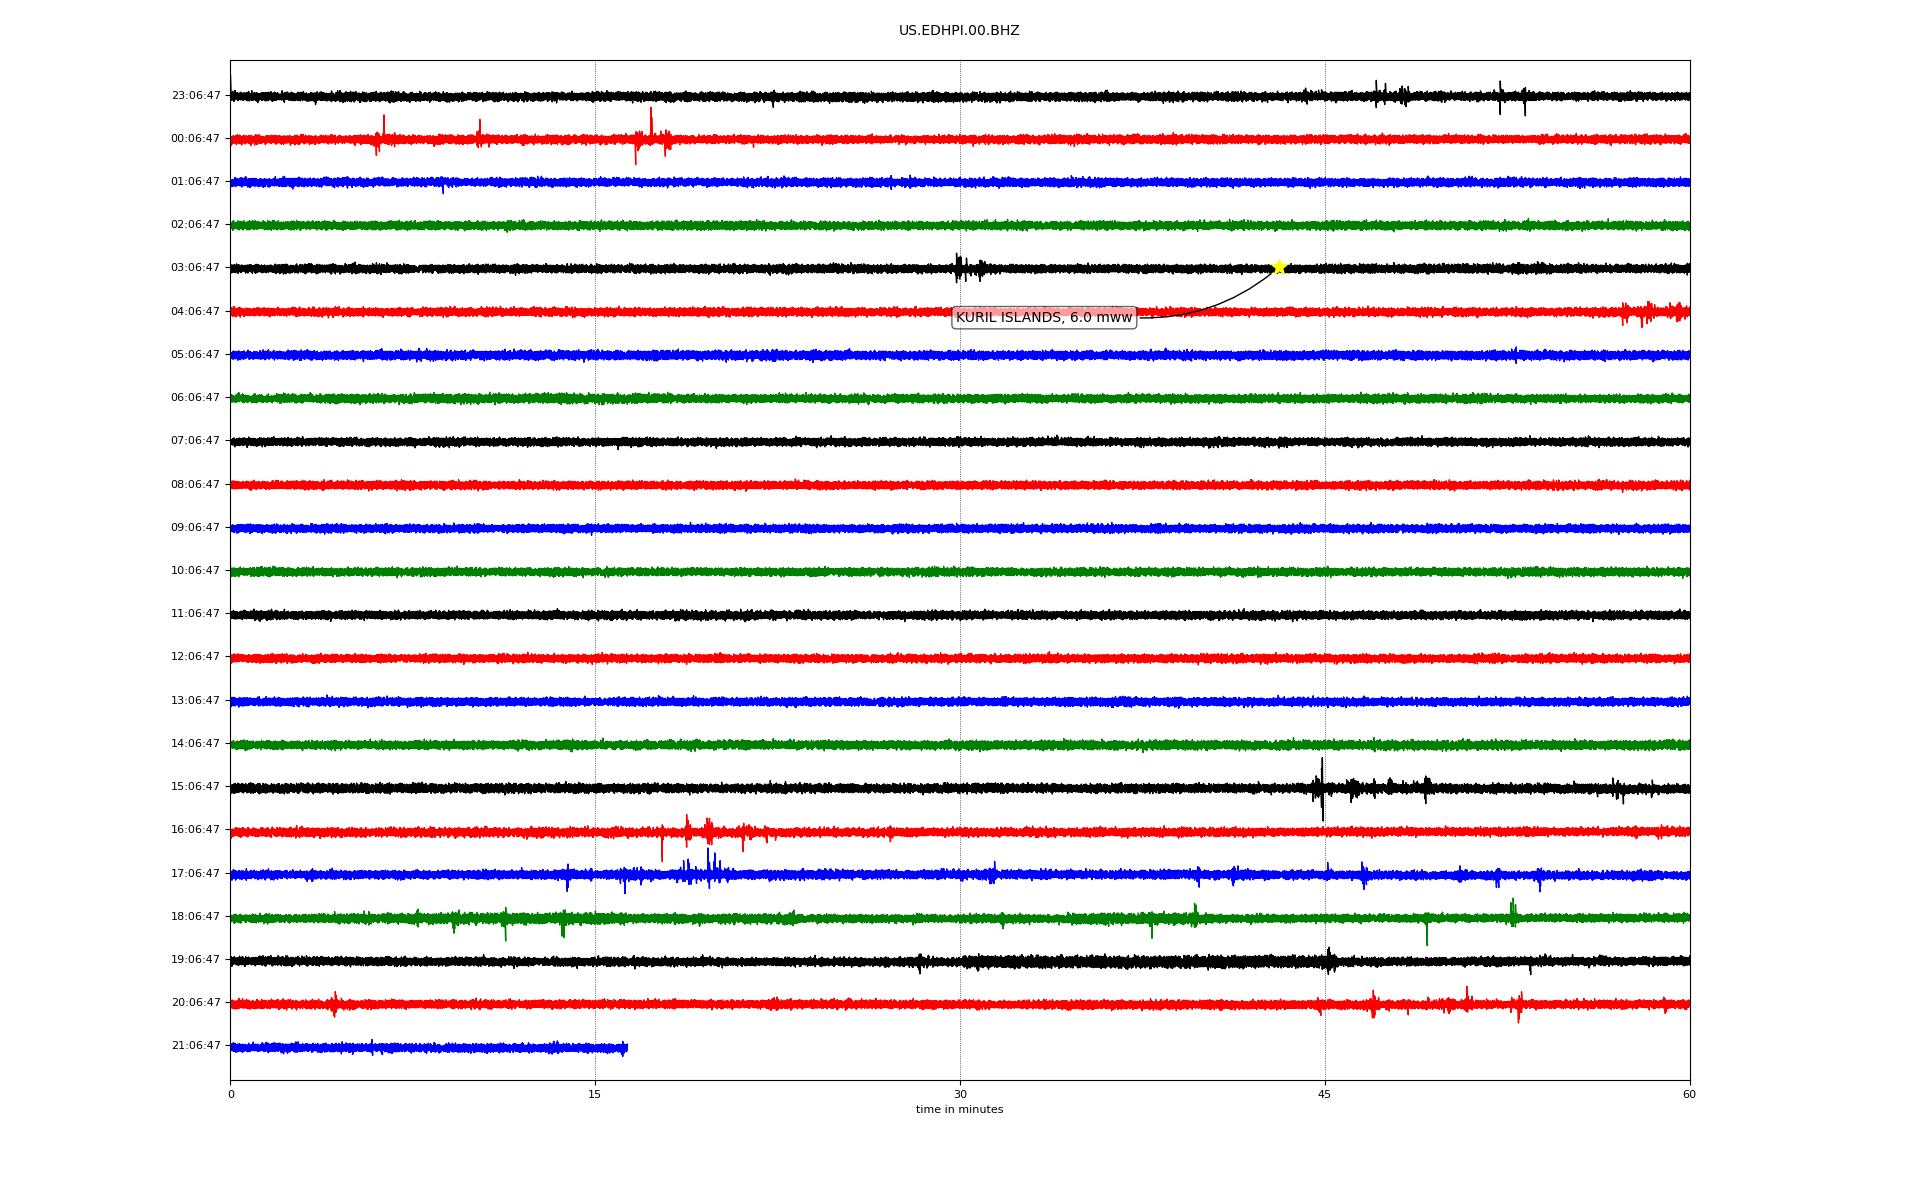Click the 19:06:47 row label
1920x1200 pixels.
click(196, 960)
